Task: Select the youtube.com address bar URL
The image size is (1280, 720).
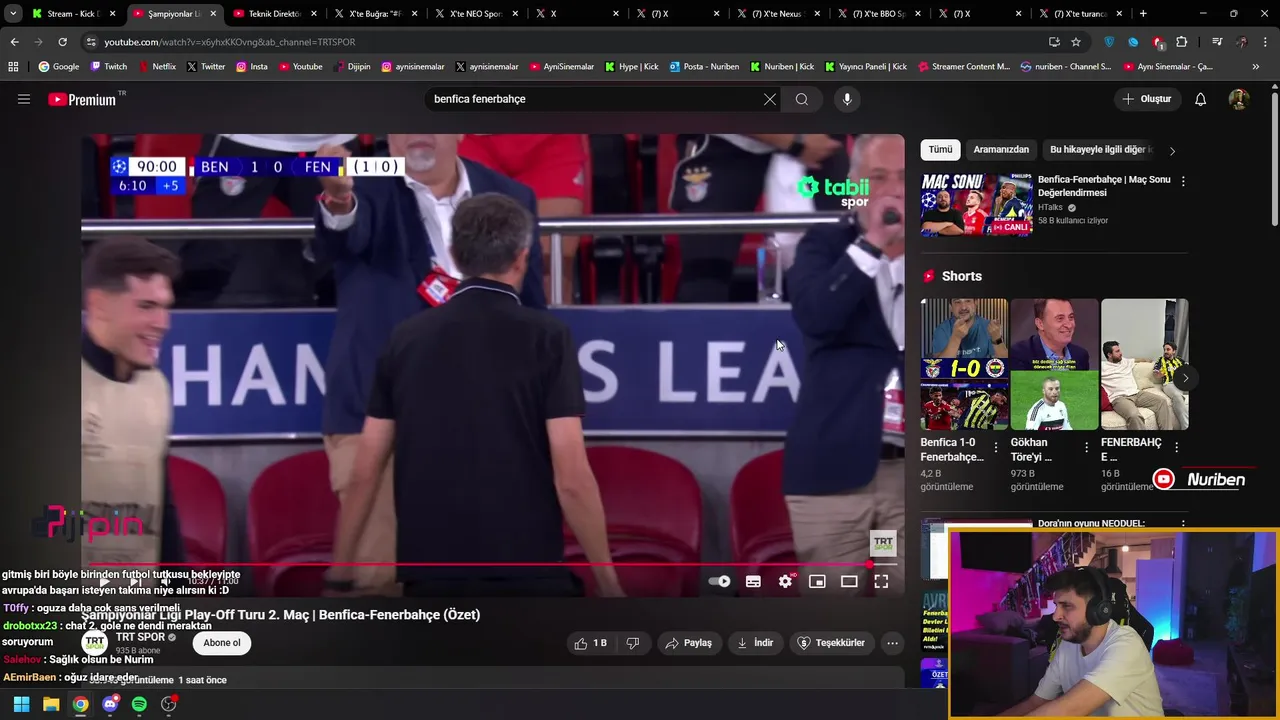Action: 230,42
